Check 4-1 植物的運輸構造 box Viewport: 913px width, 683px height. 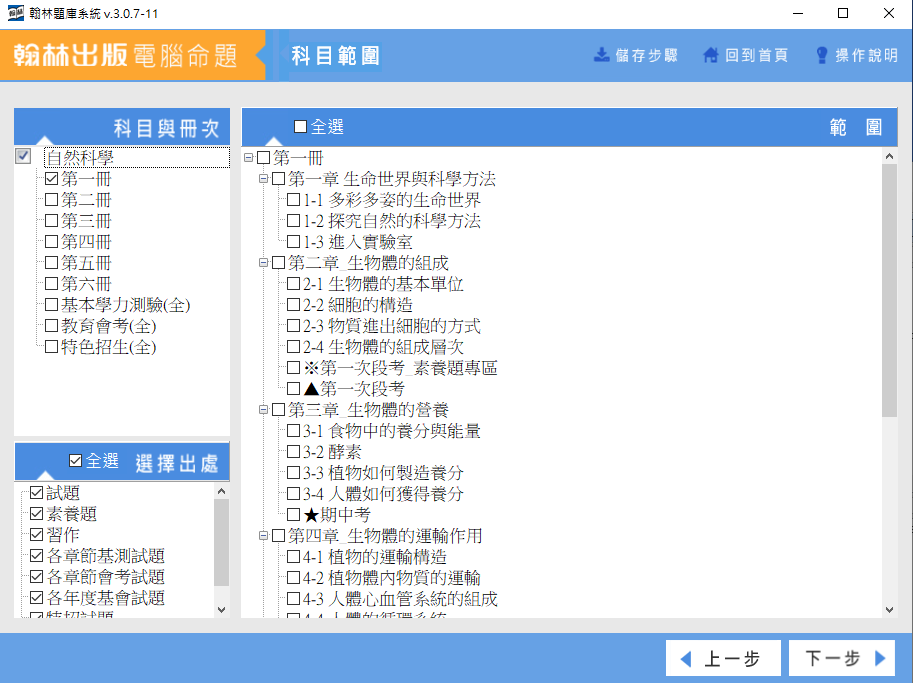click(293, 557)
